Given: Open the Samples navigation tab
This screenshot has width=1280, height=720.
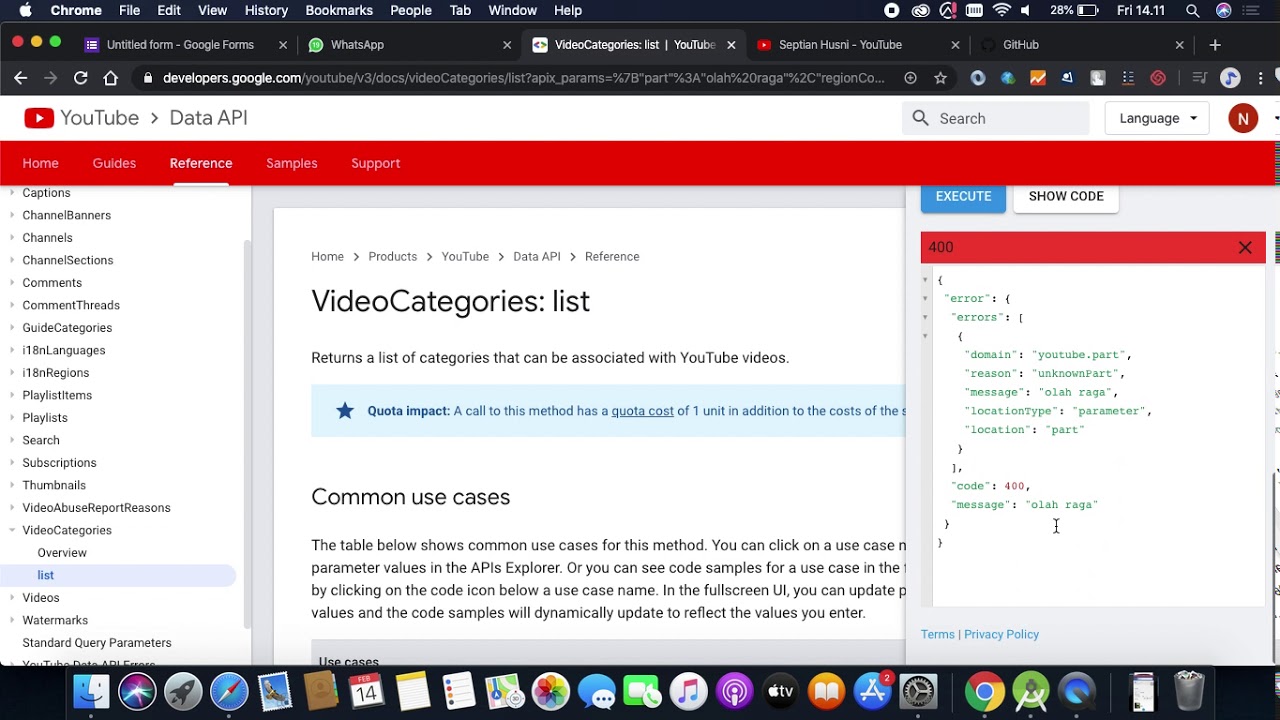Looking at the screenshot, I should (291, 163).
